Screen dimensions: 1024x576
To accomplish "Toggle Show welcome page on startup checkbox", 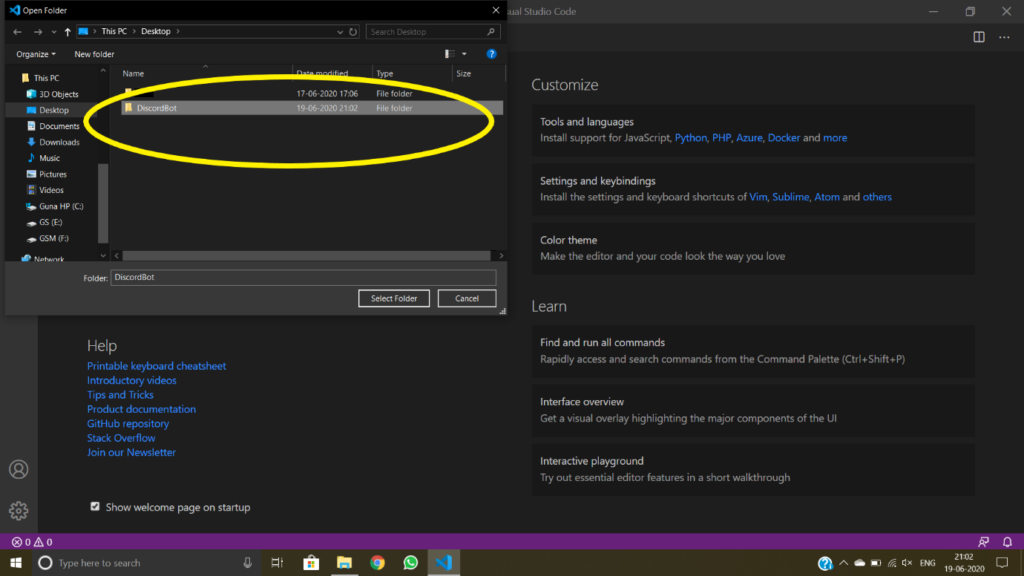I will pos(95,507).
